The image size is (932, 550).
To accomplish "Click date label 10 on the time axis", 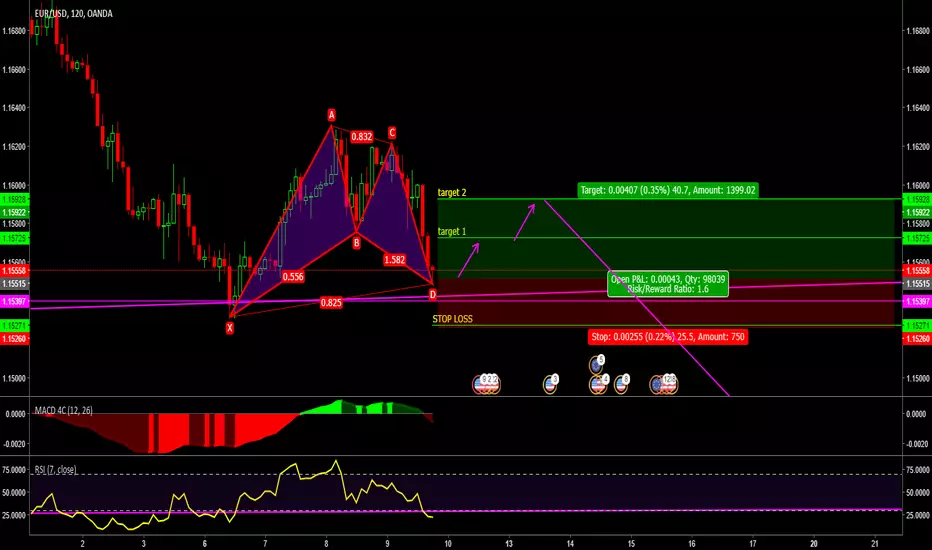I will [448, 543].
